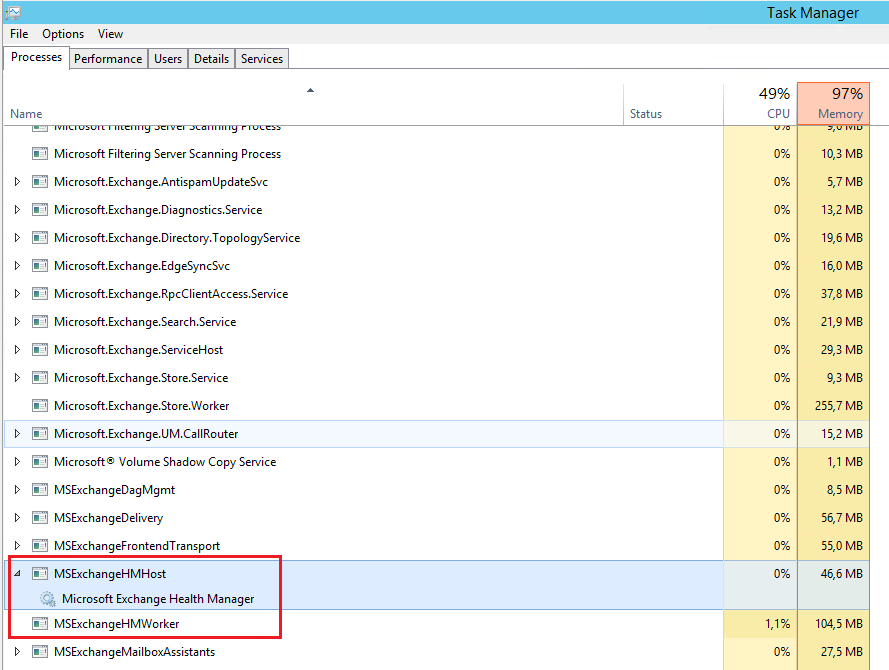Select the Microsoft Exchange Health Manager service entry
This screenshot has height=670, width=889.
158,599
